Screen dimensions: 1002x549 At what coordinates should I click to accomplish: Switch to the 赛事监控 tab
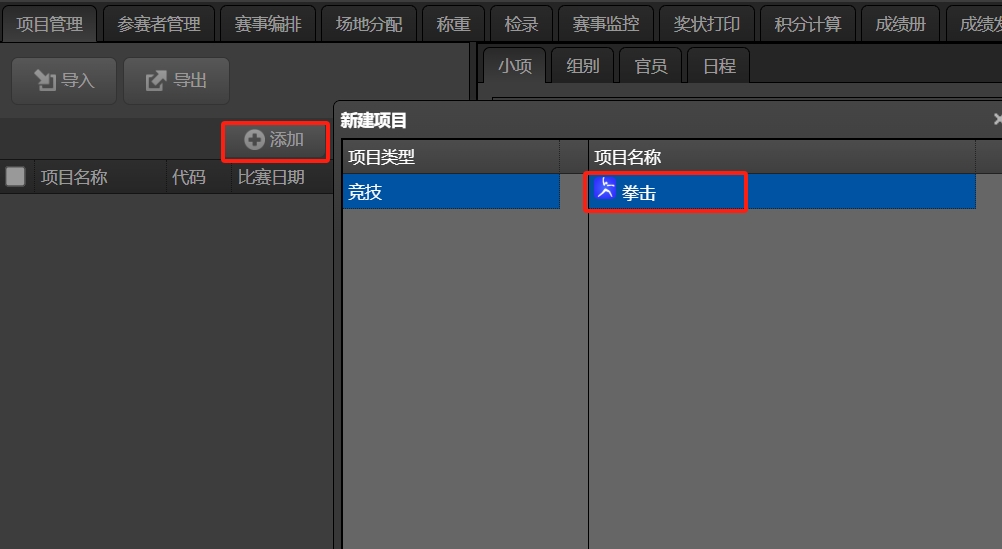click(x=606, y=24)
